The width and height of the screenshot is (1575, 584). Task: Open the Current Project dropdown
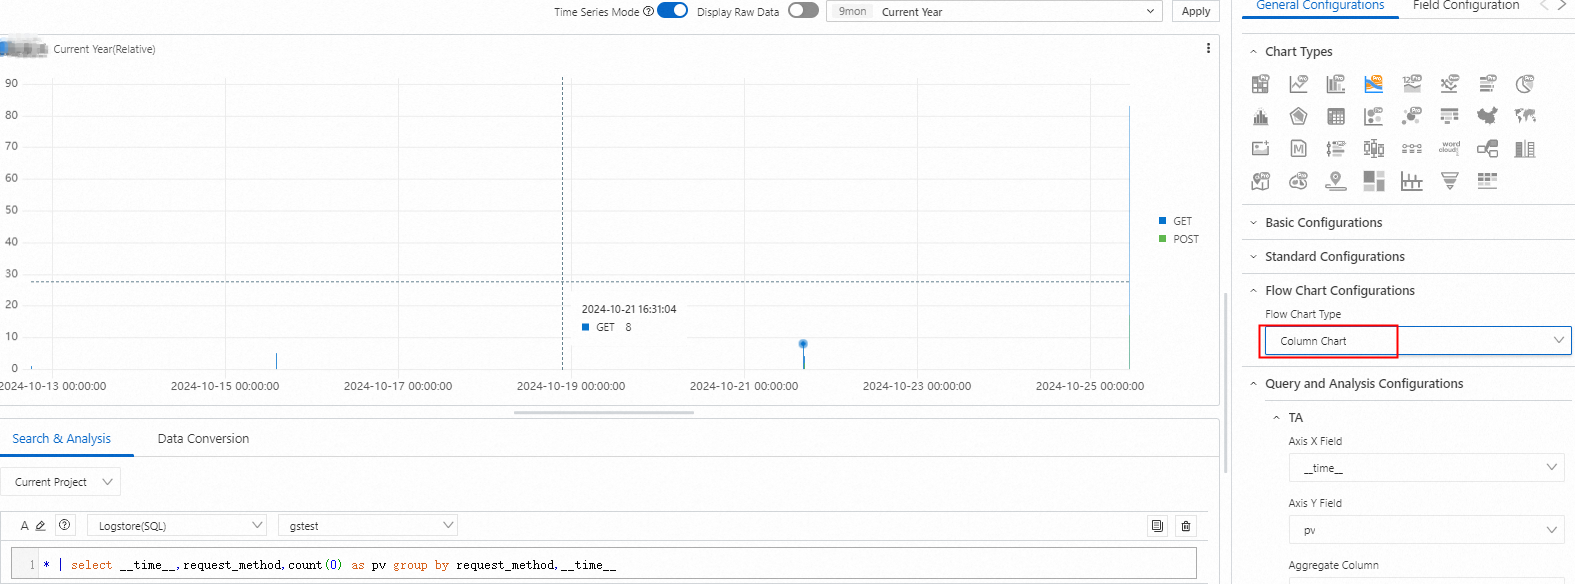(61, 482)
